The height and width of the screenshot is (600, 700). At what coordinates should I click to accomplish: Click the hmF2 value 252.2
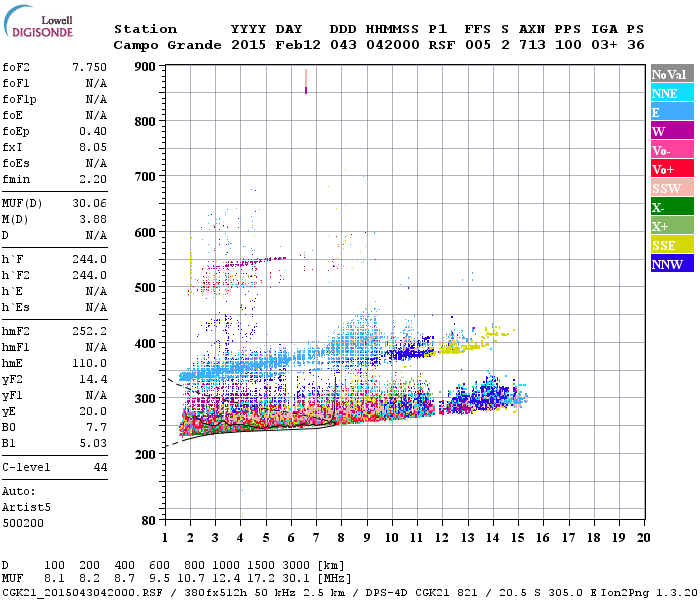89,331
